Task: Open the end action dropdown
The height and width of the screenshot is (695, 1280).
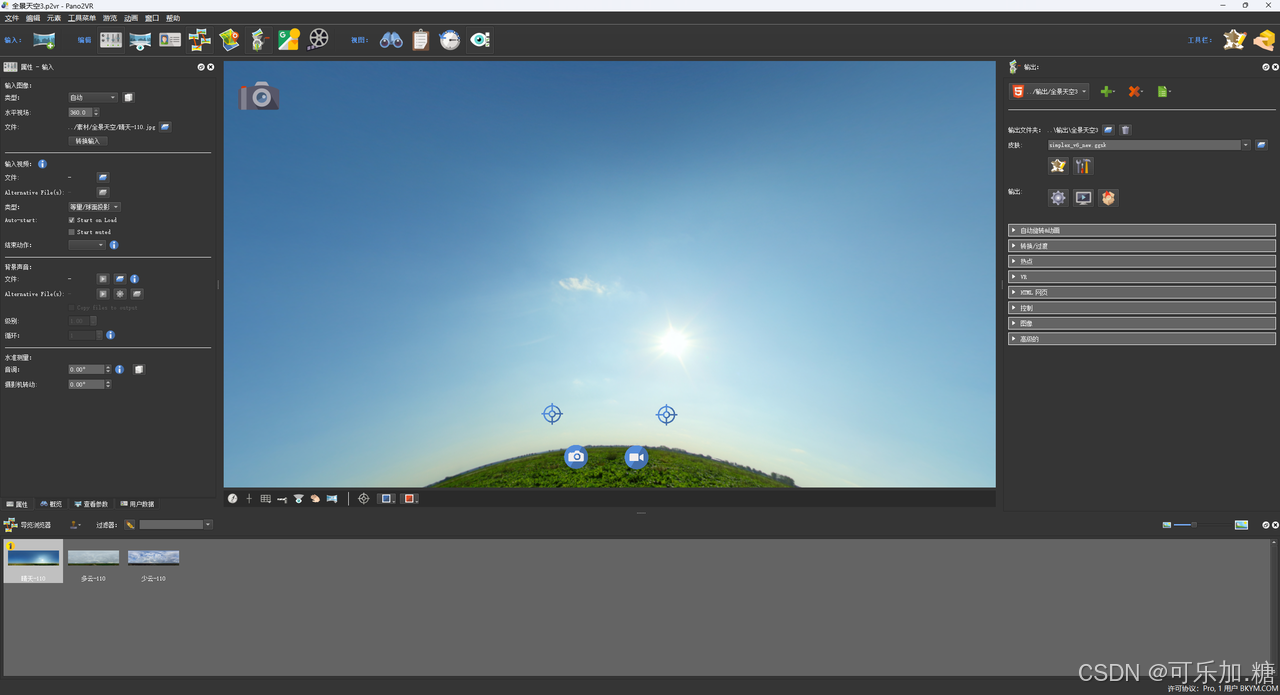Action: [x=87, y=245]
